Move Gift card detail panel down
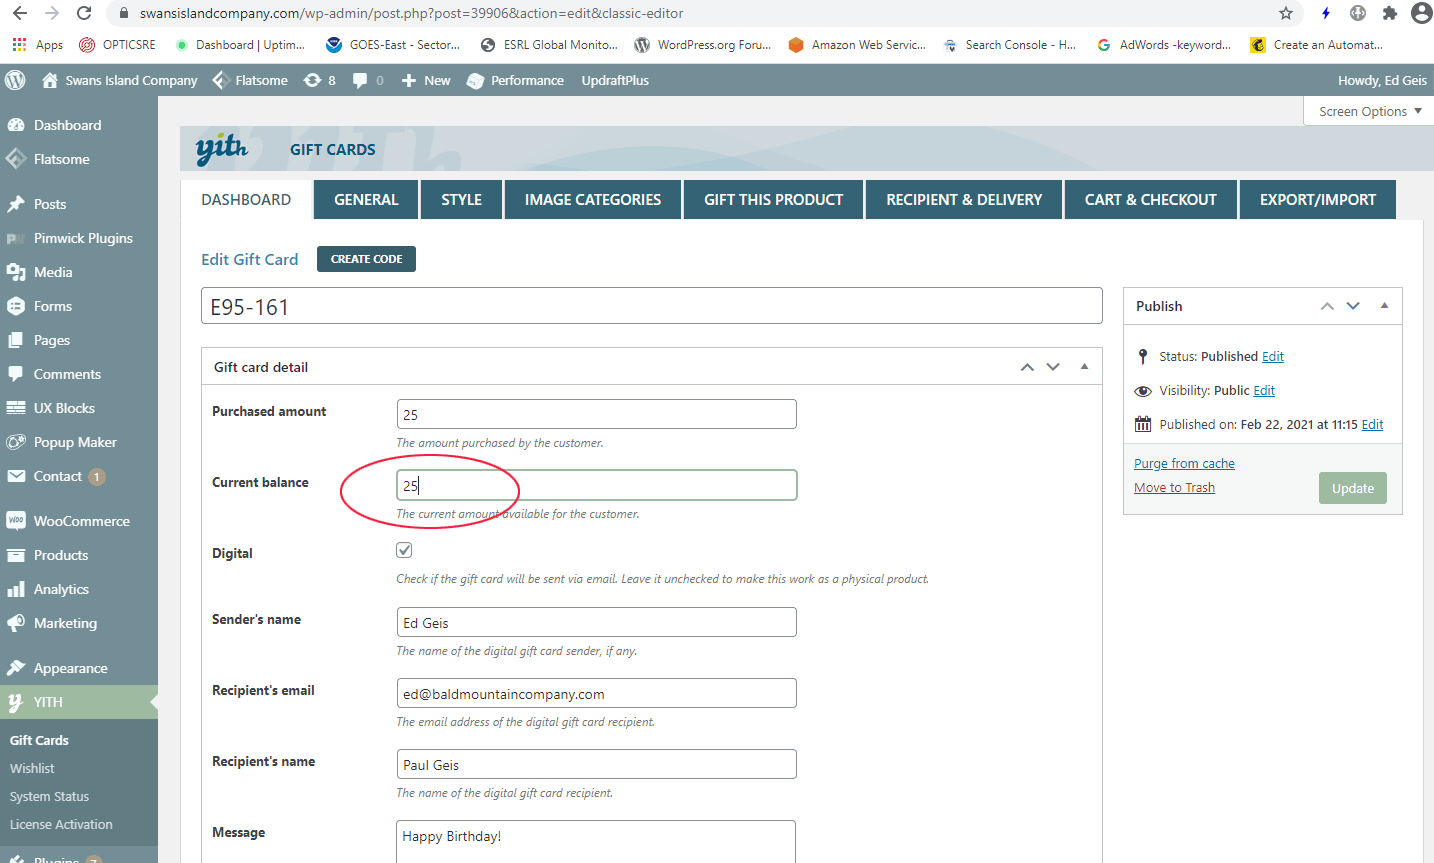This screenshot has height=863, width=1434. [1053, 367]
